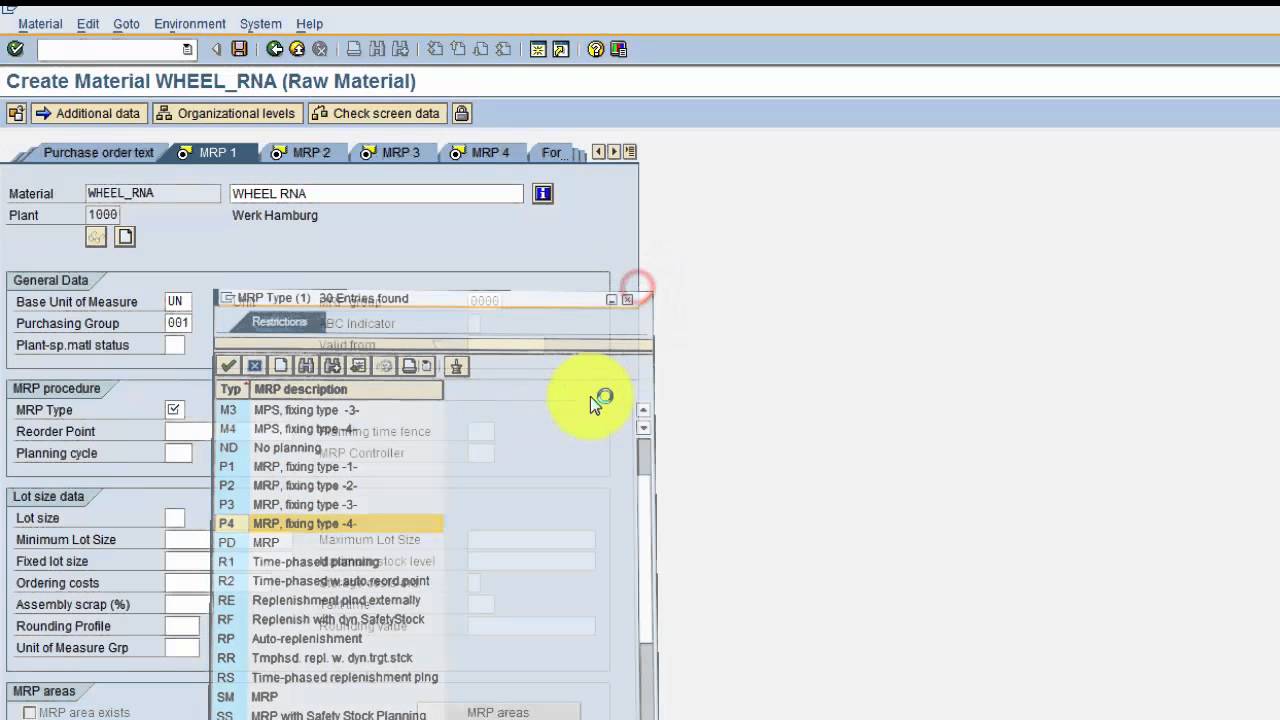
Task: Select the RP Auto-replenishment row
Action: click(x=330, y=639)
